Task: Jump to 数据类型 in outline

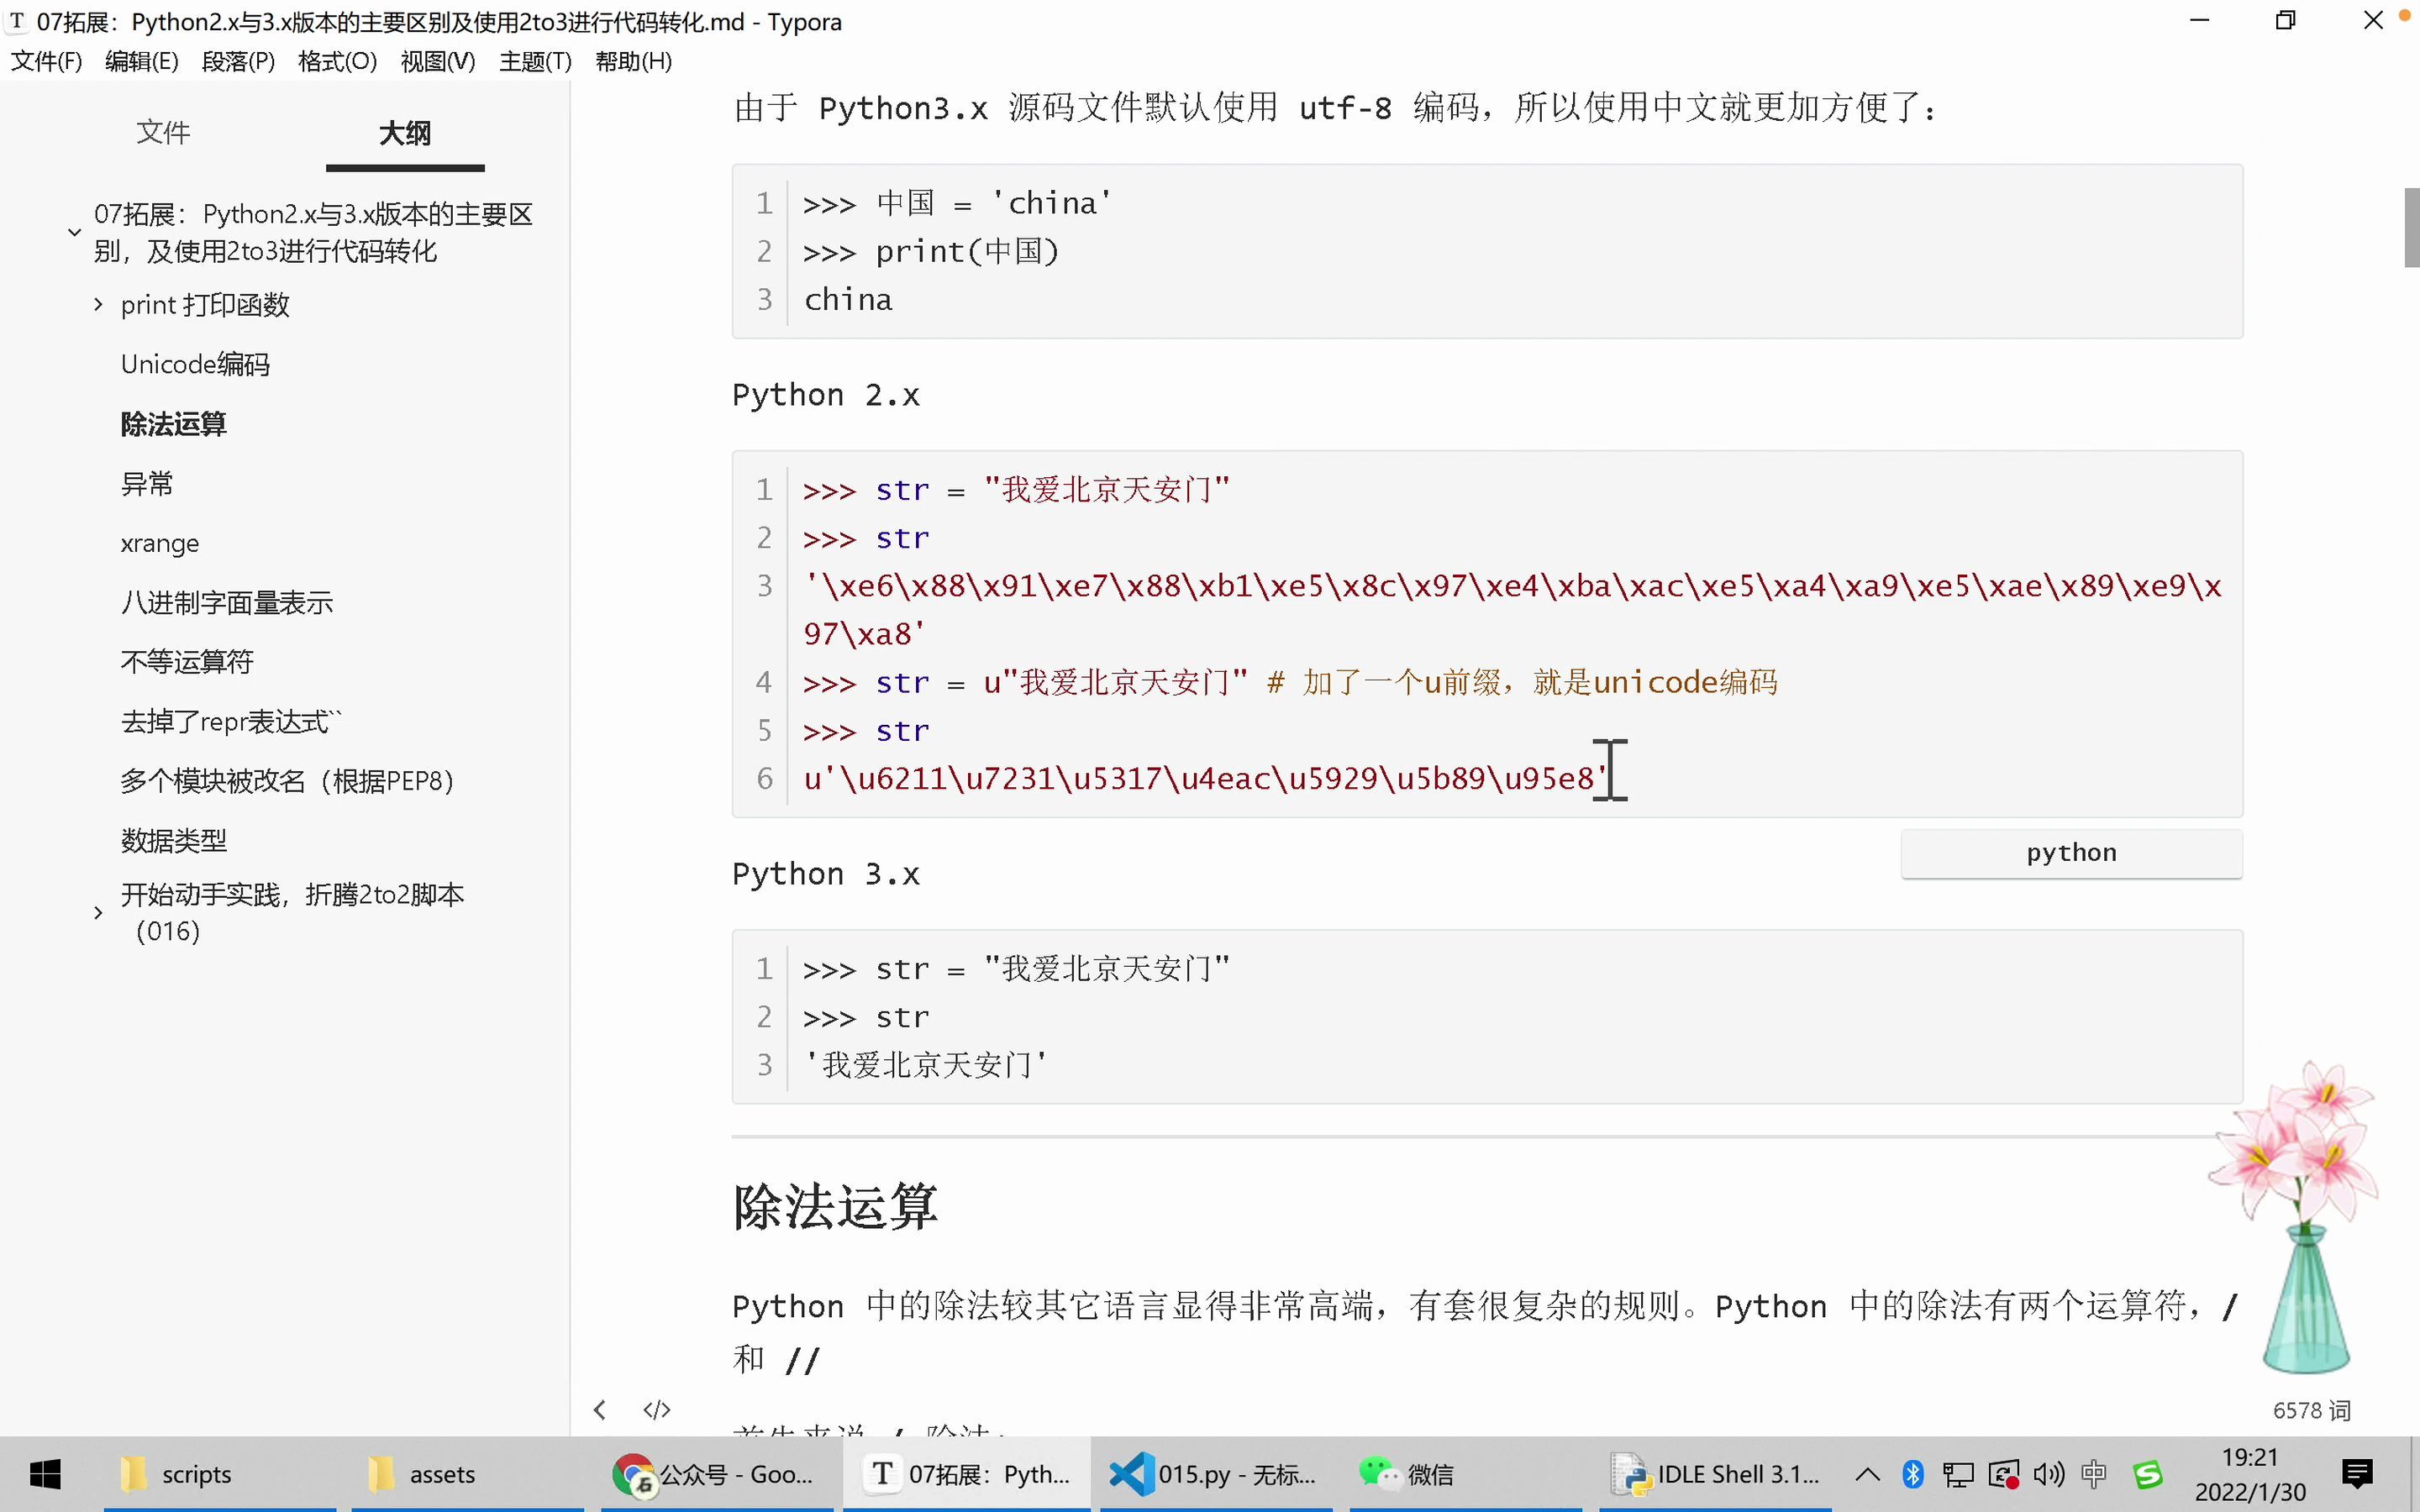Action: 173,840
